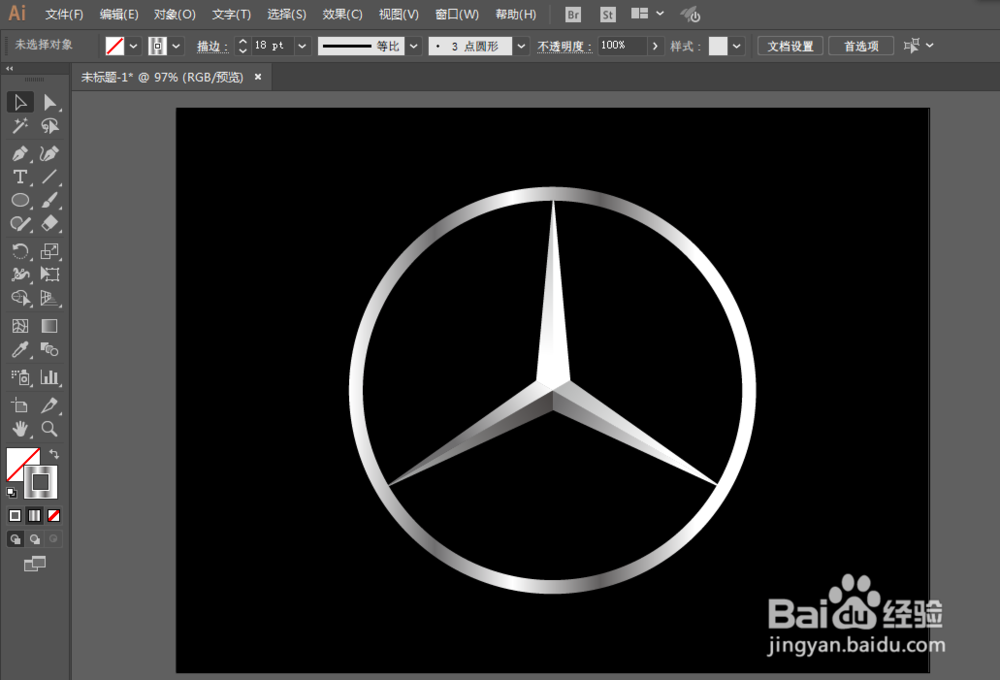1000x680 pixels.
Task: Click the Stroke swatch in tools panel
Action: [x=41, y=482]
